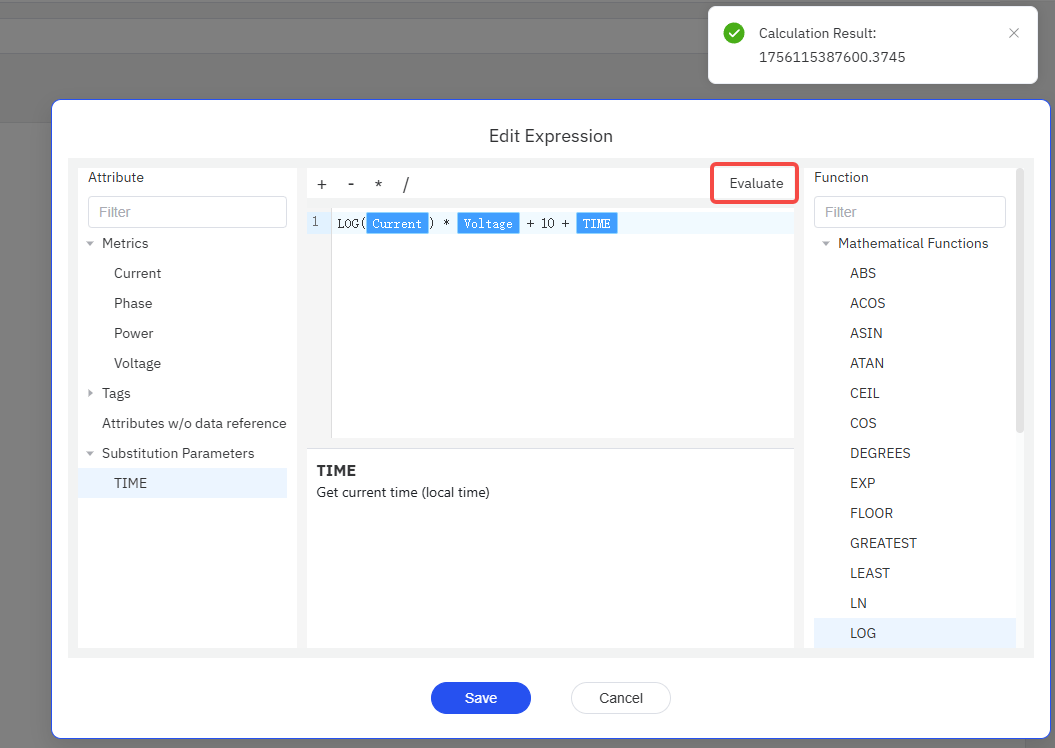Collapse the Substitution Parameters group
Image resolution: width=1055 pixels, height=748 pixels.
(90, 453)
